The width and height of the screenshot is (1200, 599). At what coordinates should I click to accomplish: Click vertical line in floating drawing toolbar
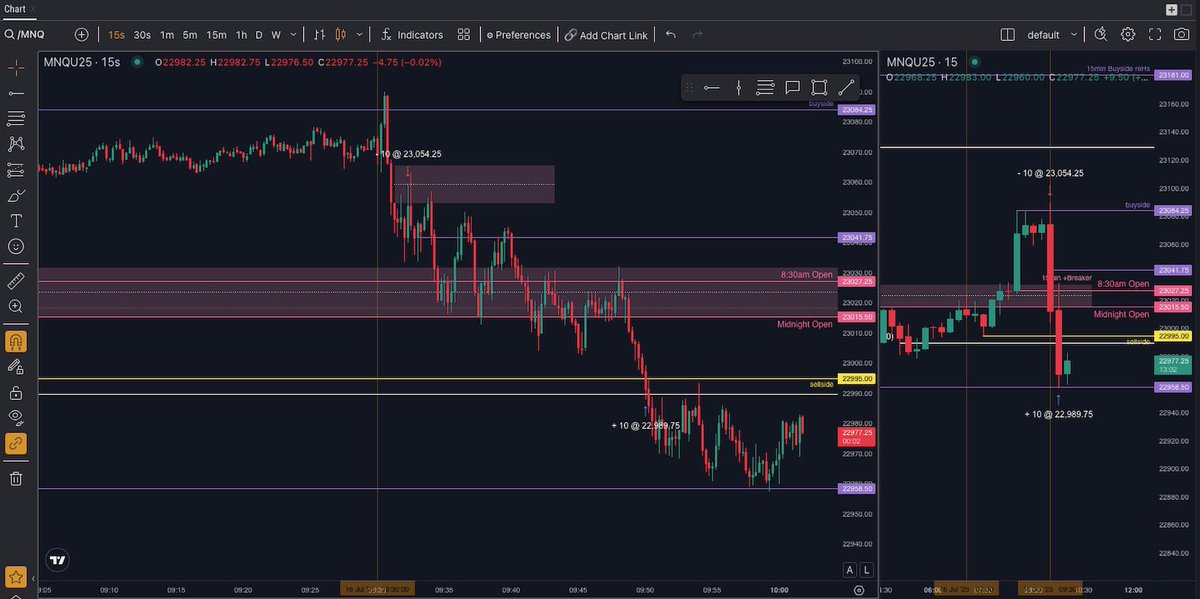point(738,87)
